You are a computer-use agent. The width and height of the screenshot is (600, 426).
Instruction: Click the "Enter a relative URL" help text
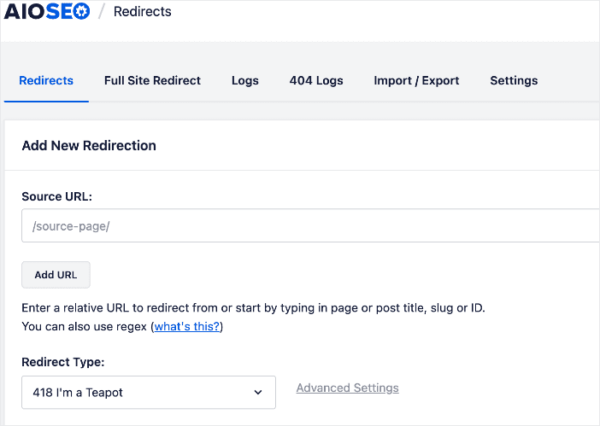pyautogui.click(x=253, y=308)
